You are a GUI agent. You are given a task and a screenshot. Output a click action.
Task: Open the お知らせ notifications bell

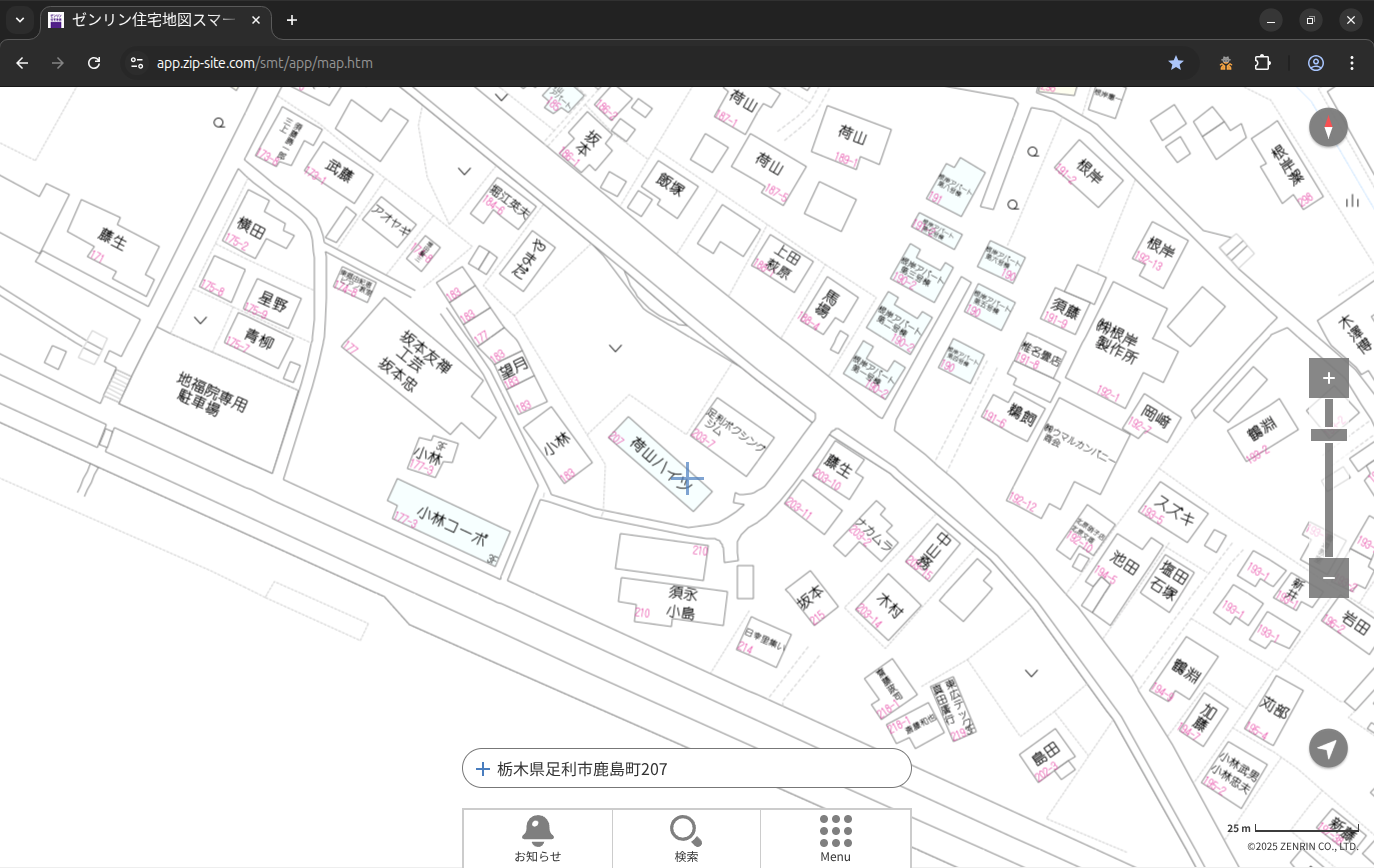(x=537, y=838)
